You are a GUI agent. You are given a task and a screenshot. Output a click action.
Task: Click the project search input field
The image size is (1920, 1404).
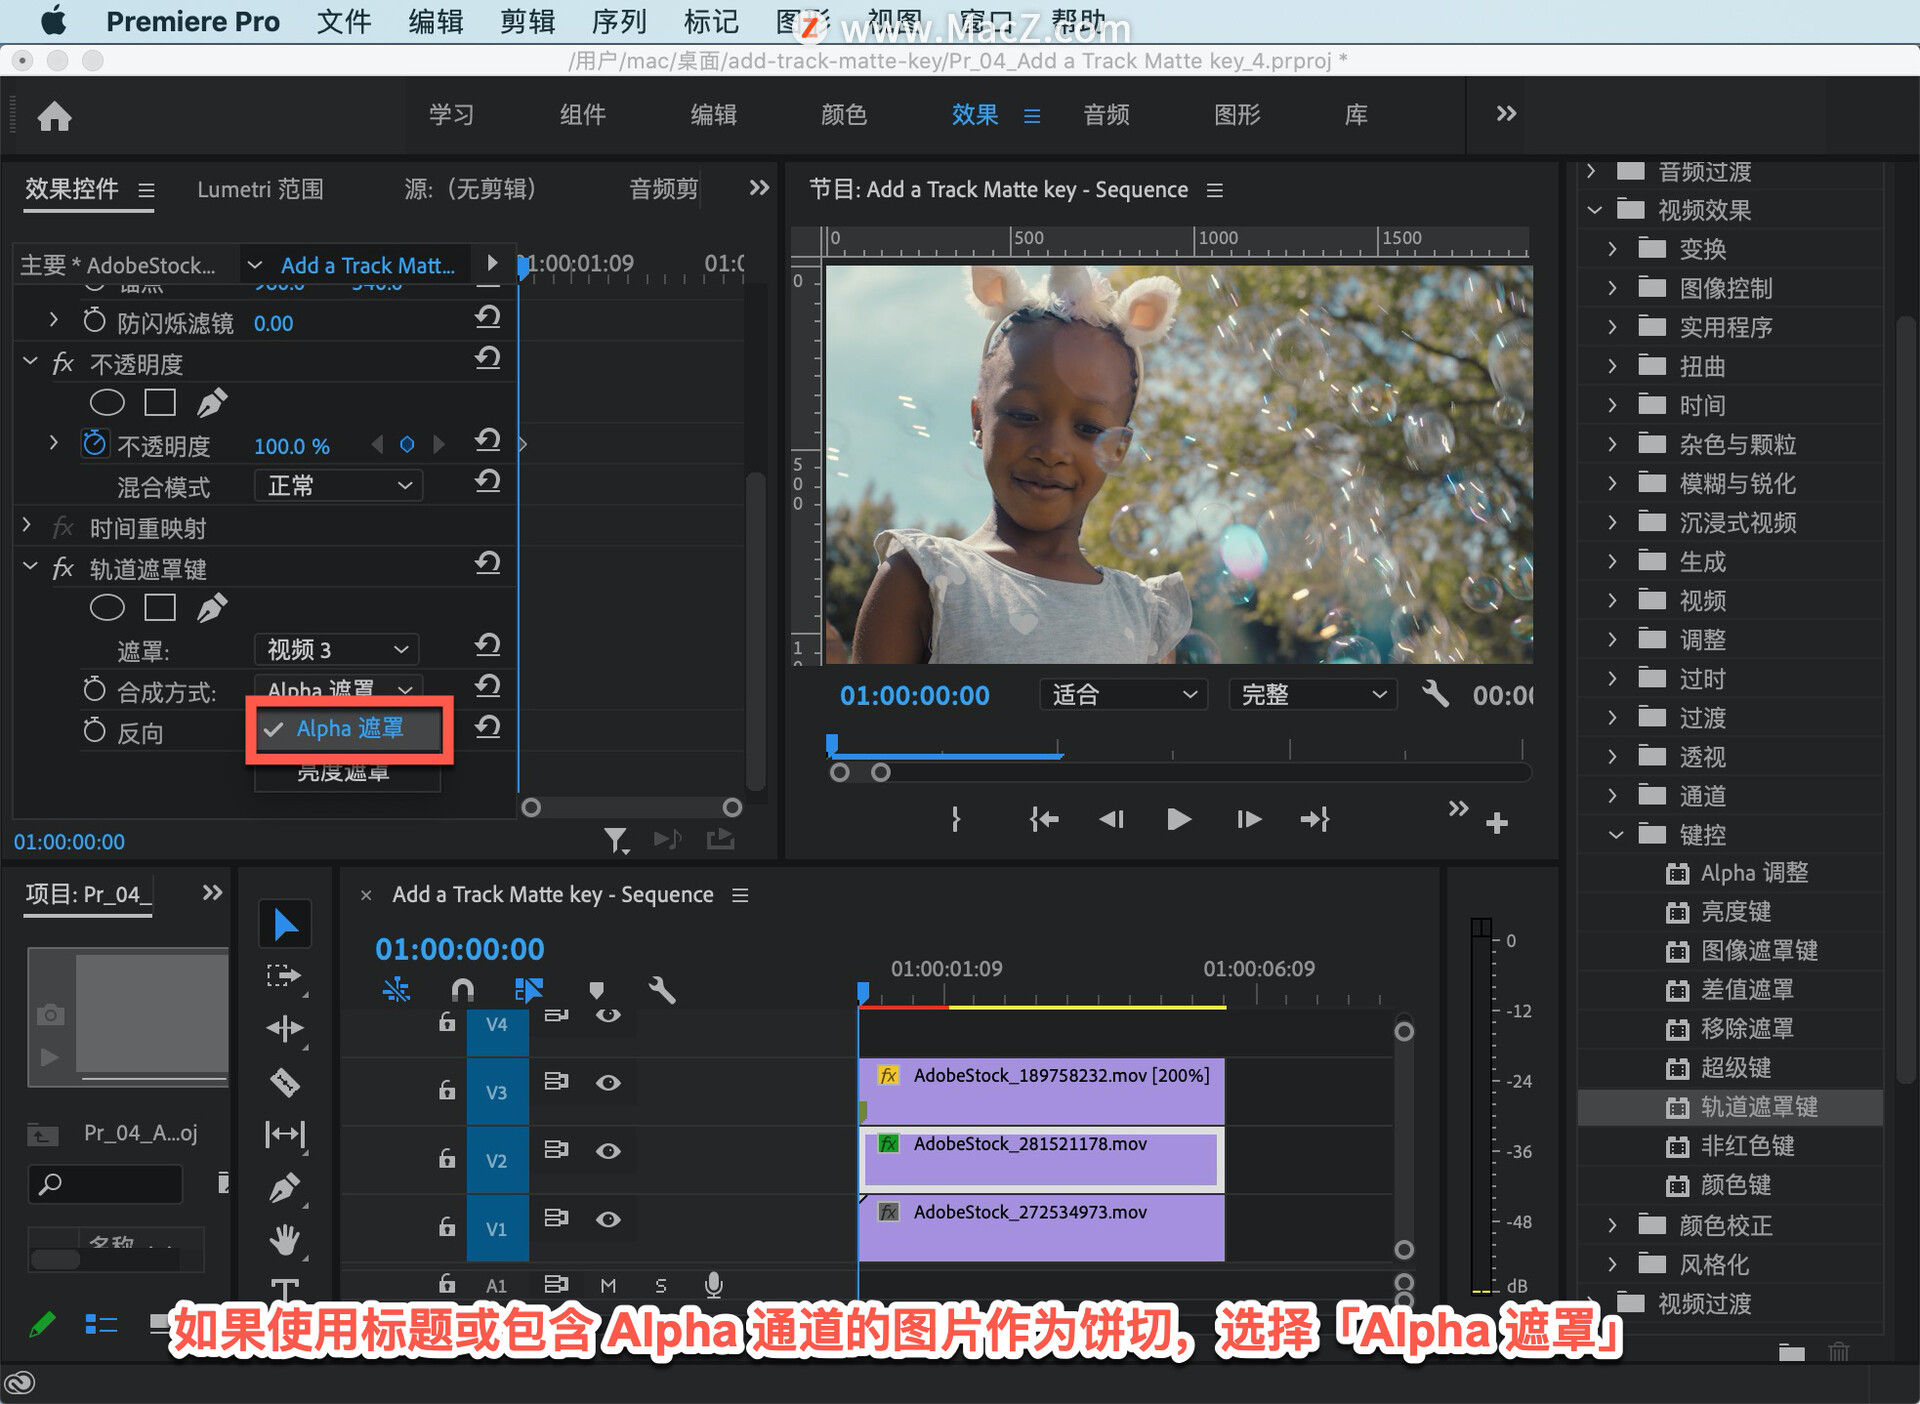click(x=106, y=1185)
